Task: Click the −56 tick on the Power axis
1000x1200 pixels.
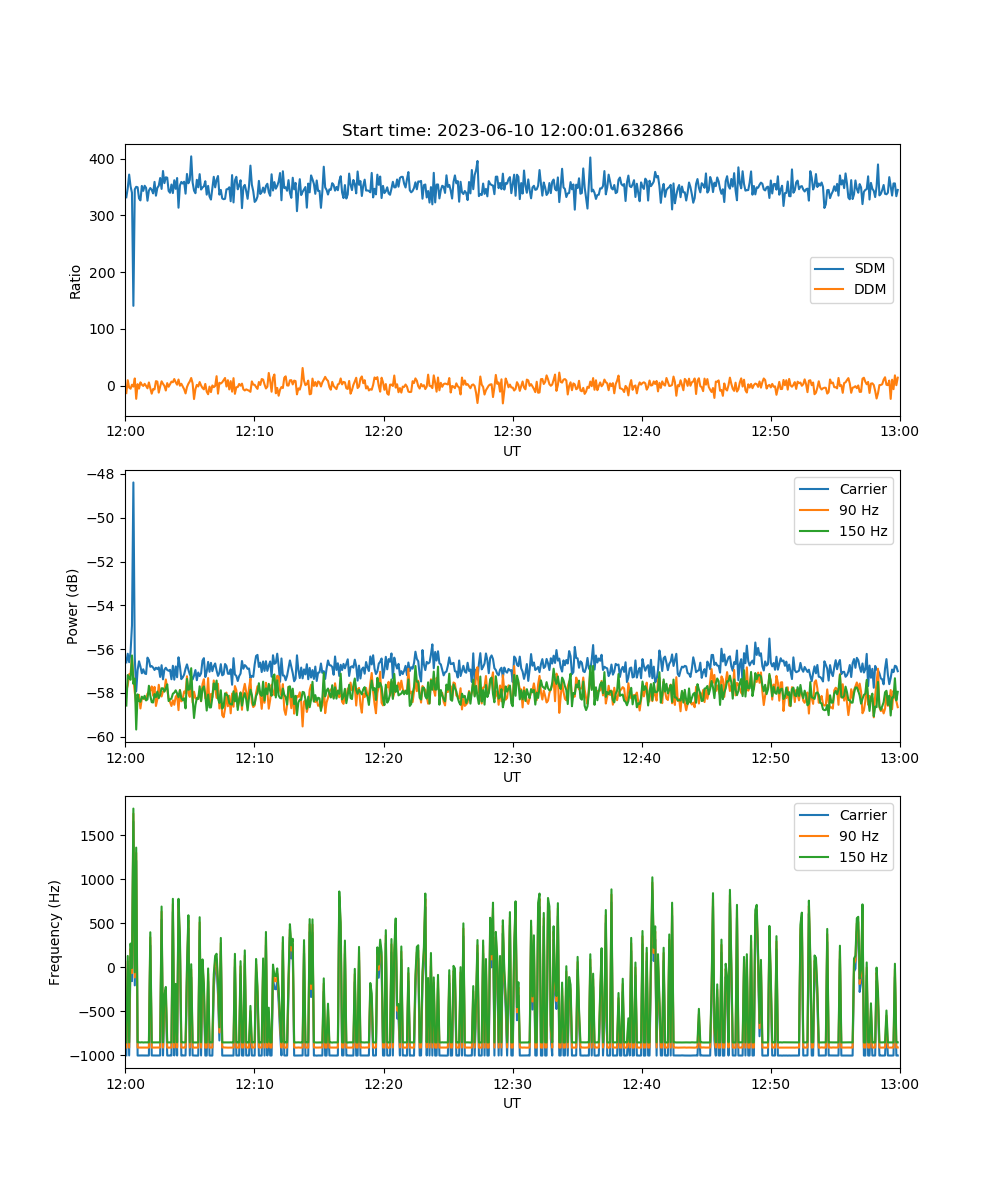Action: (x=101, y=650)
